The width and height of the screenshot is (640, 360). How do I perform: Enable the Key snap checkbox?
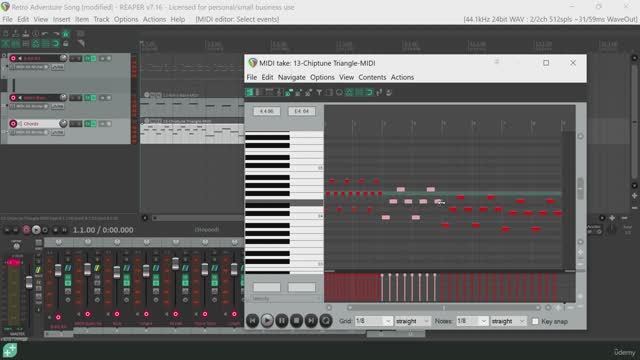click(x=535, y=321)
